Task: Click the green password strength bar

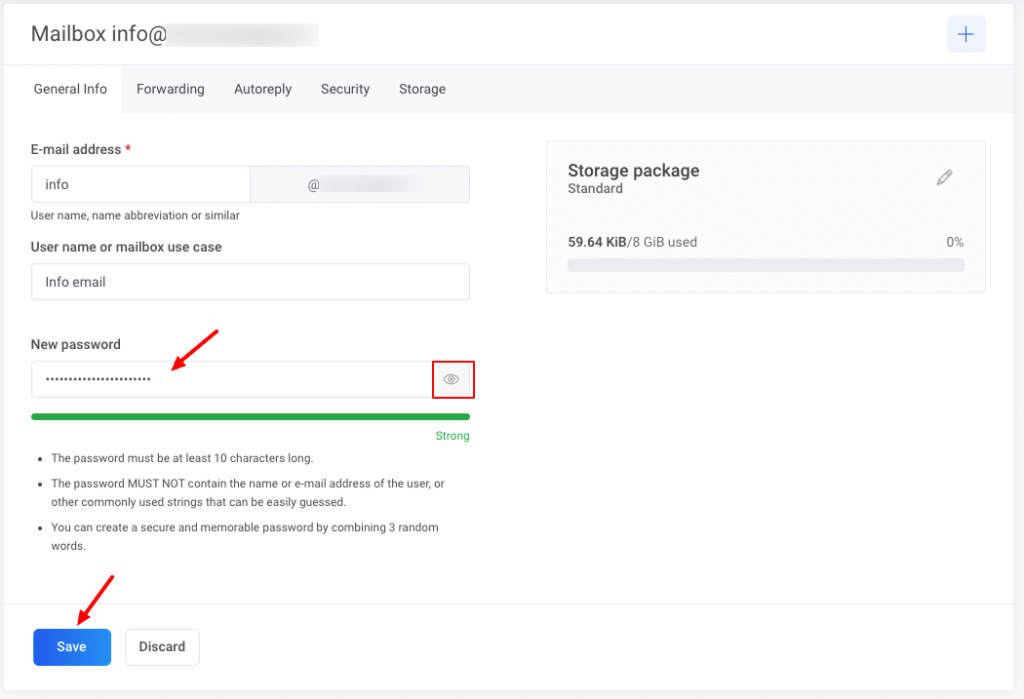Action: [x=250, y=416]
